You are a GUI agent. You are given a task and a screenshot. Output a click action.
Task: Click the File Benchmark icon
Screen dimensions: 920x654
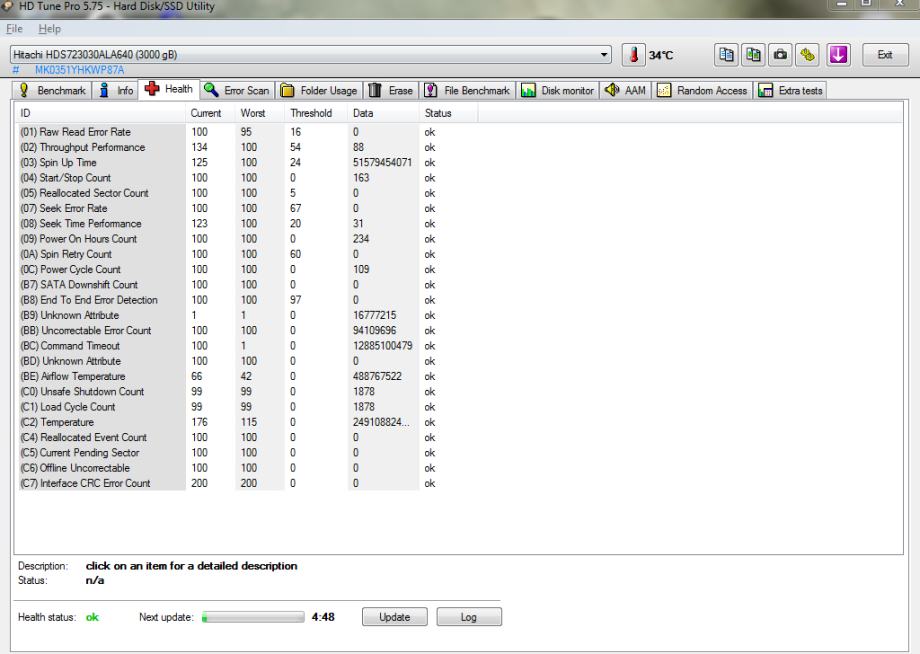point(431,90)
